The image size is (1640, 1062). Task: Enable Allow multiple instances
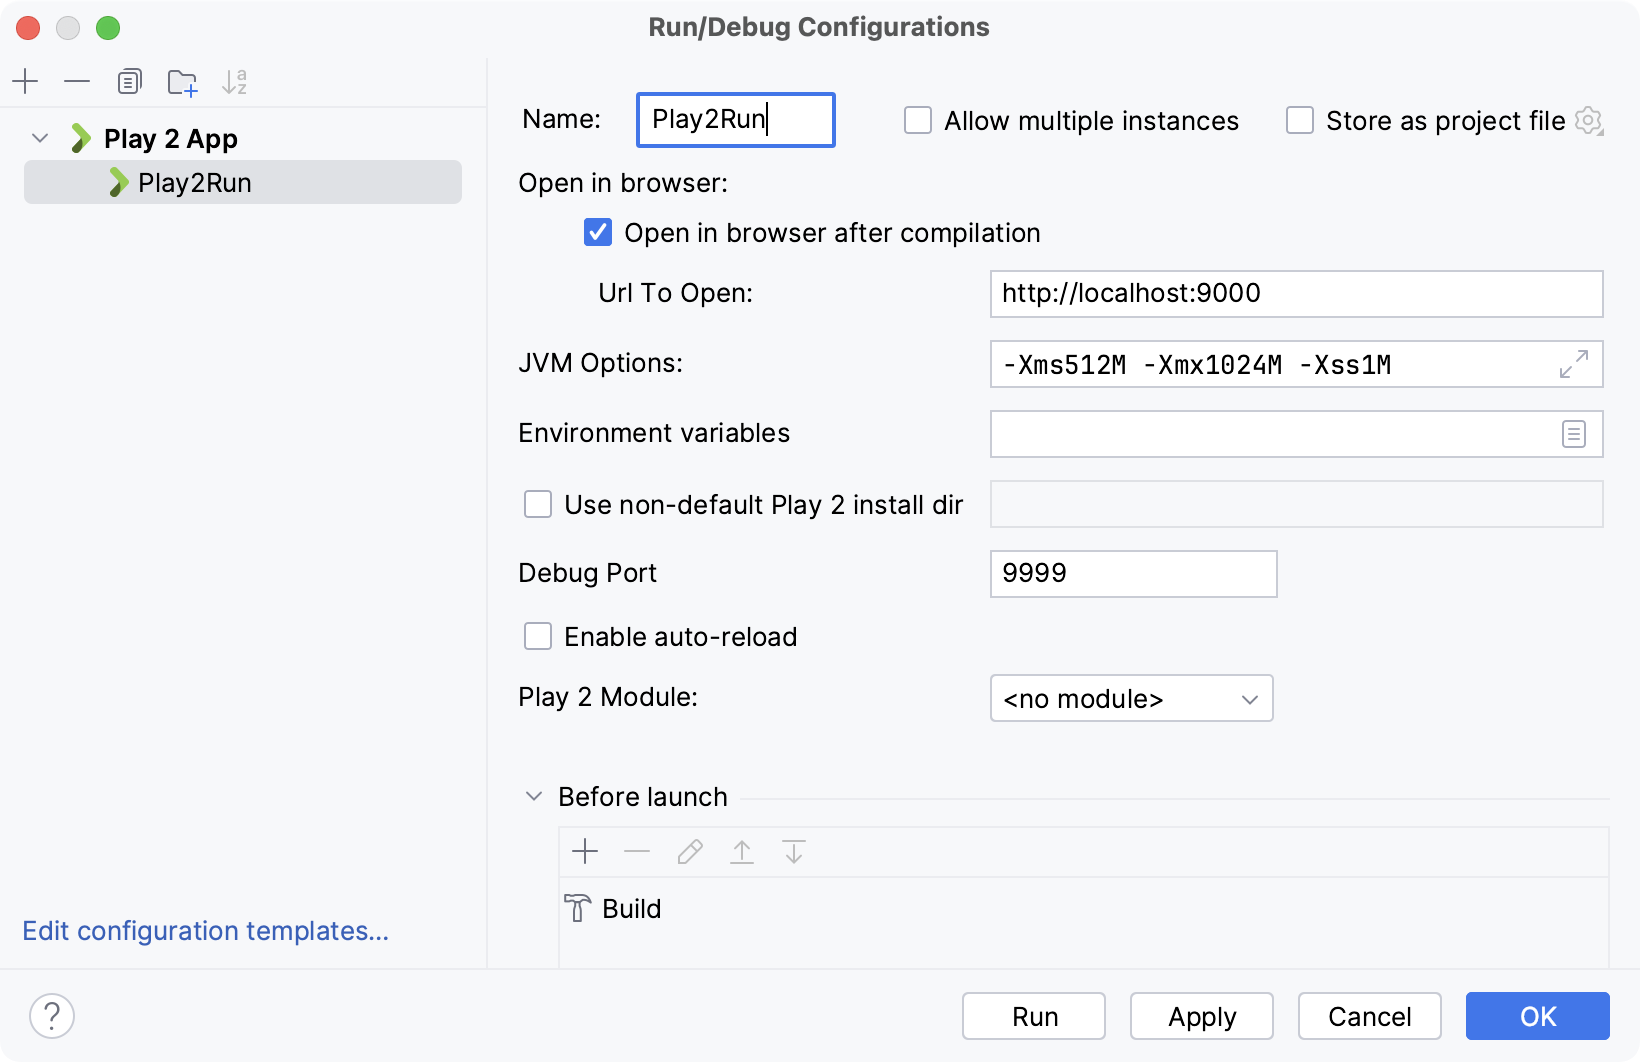pyautogui.click(x=918, y=121)
